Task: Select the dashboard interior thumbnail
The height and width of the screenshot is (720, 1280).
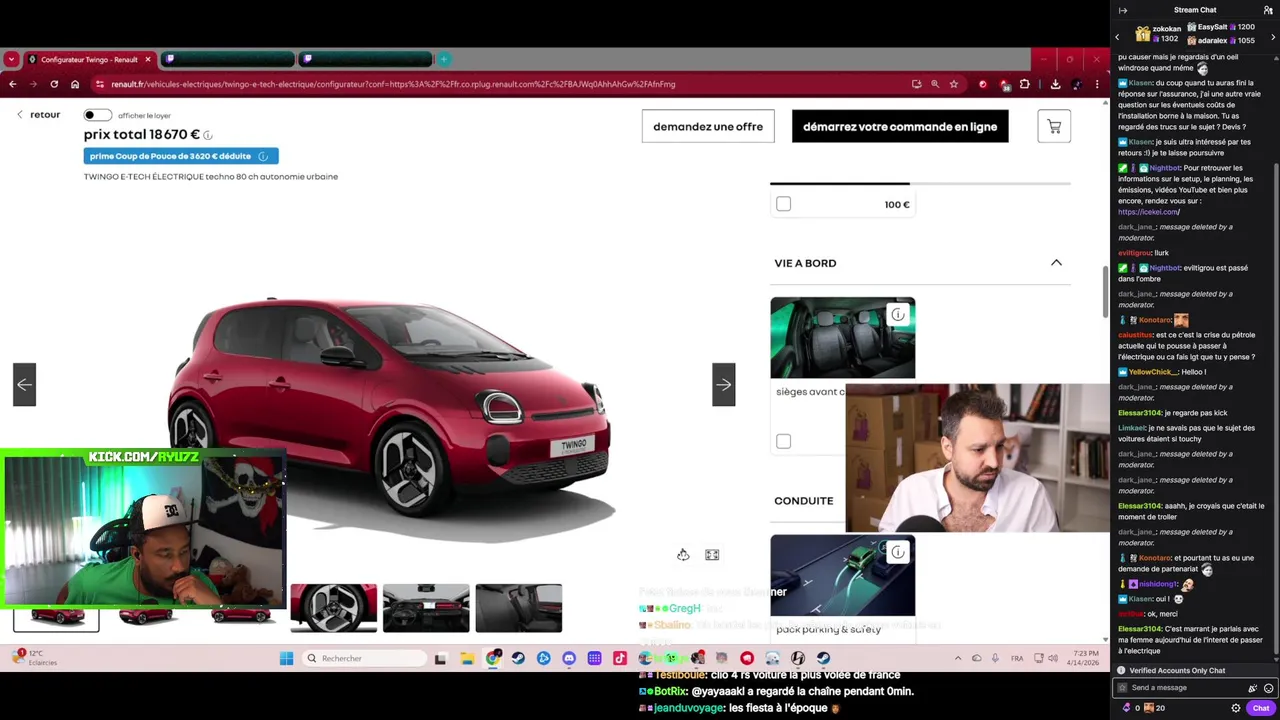Action: click(x=426, y=608)
